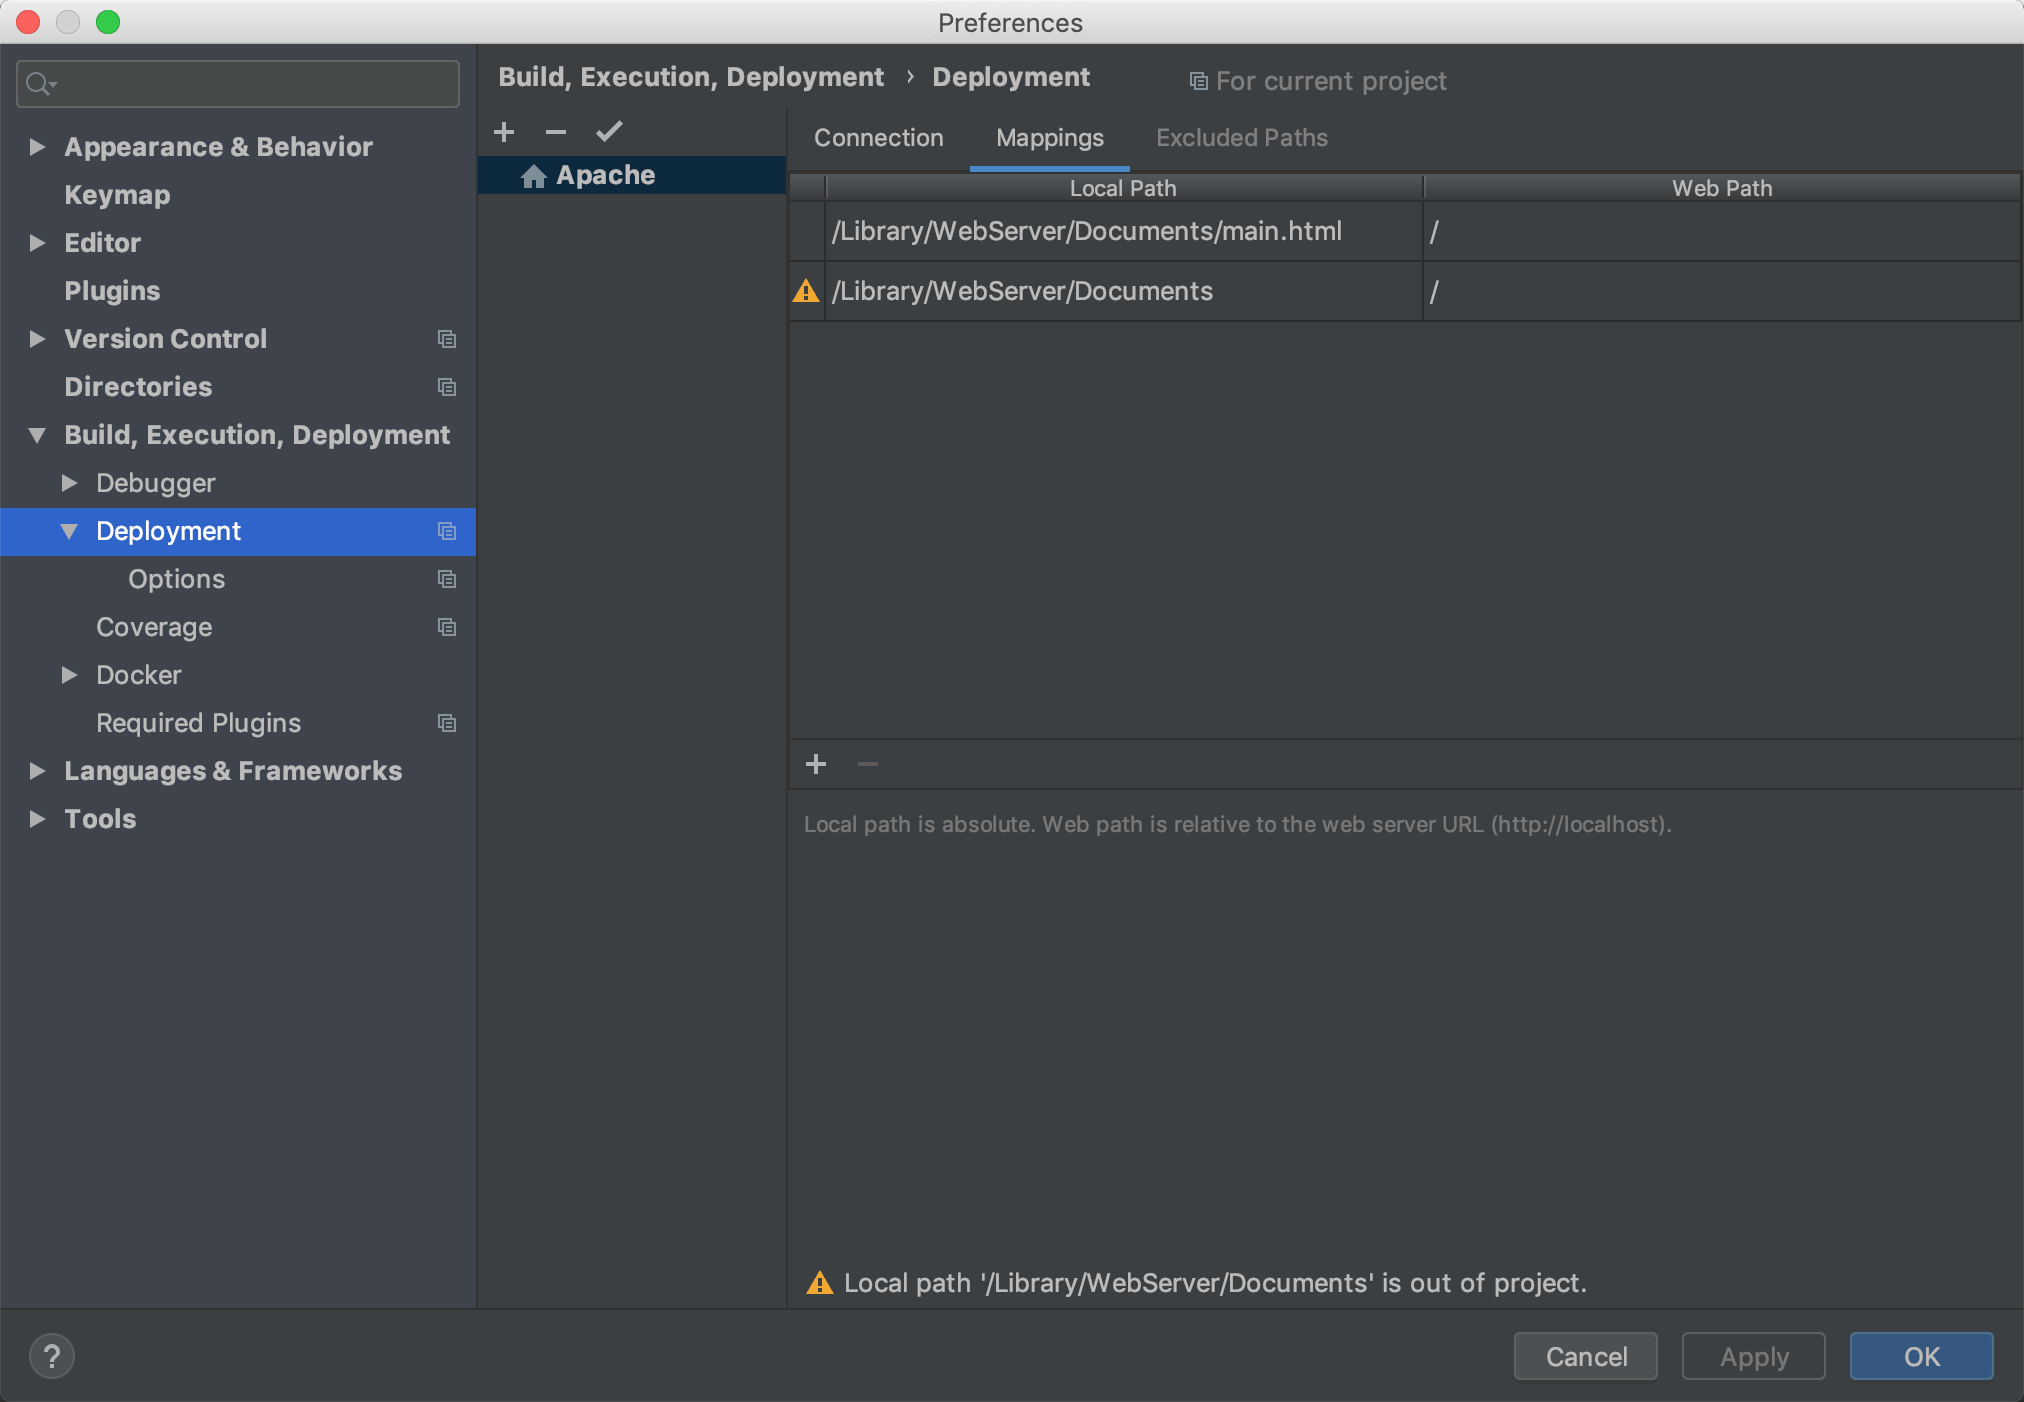Remove the Apache server using the minus icon
The image size is (2024, 1402).
coord(556,131)
